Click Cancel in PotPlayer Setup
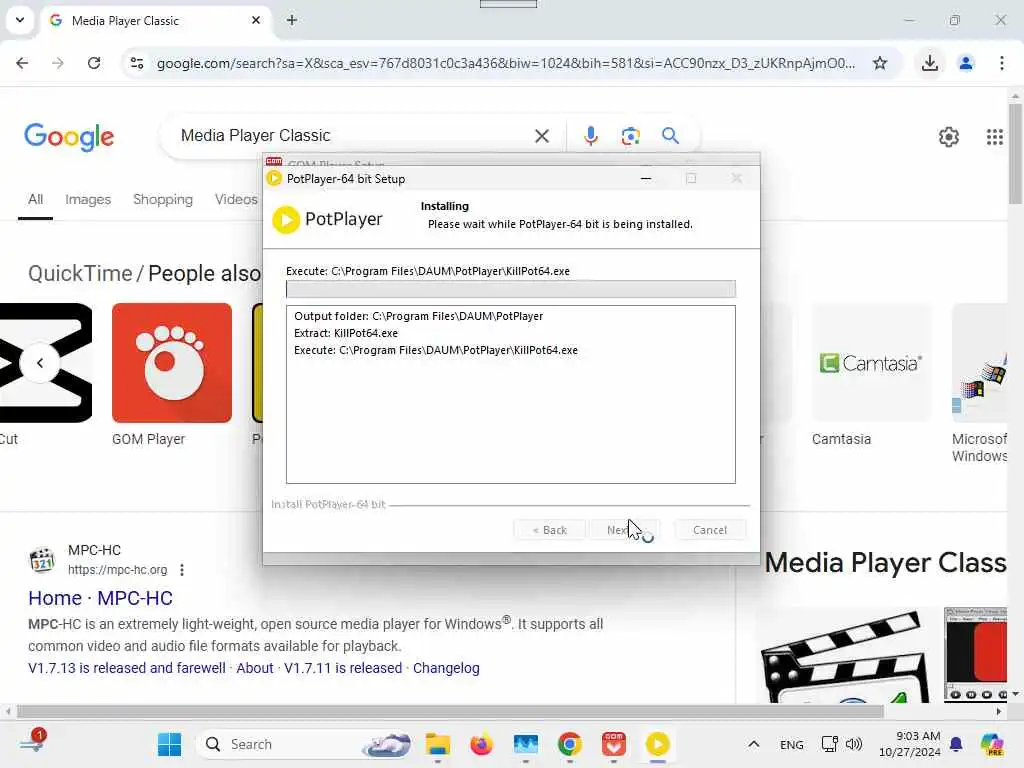The width and height of the screenshot is (1024, 768). pos(709,530)
